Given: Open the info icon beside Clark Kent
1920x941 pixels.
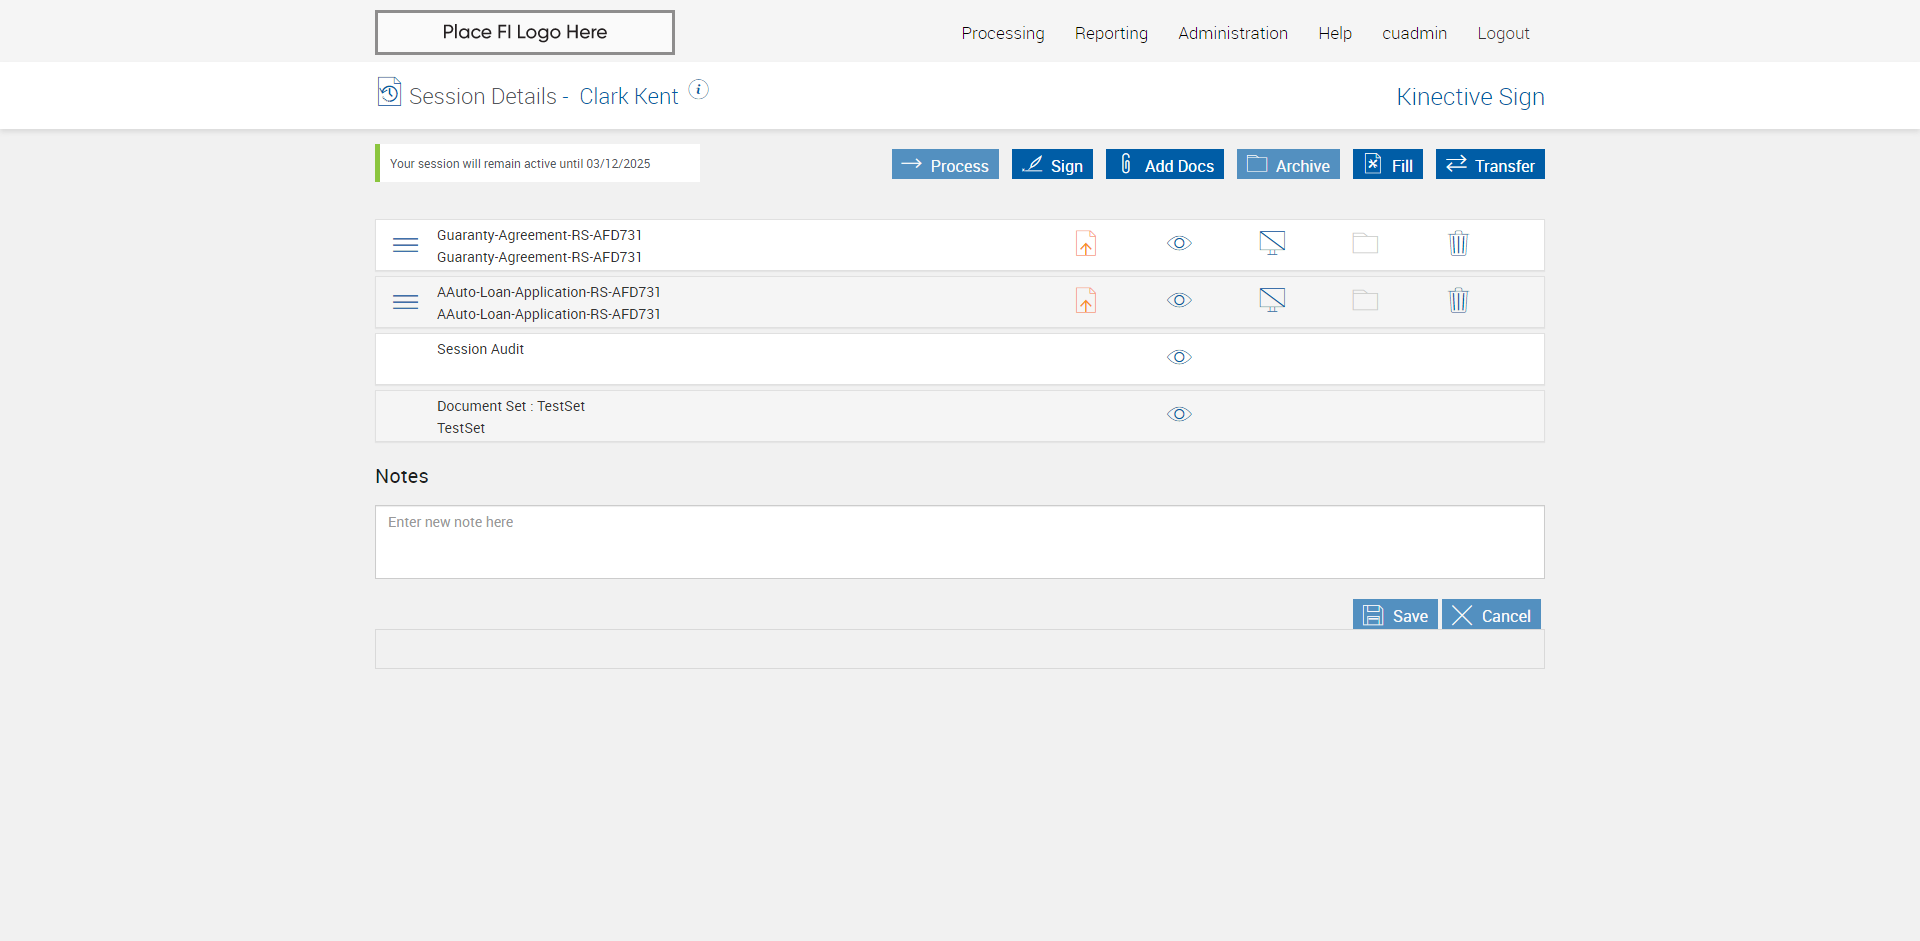Looking at the screenshot, I should 699,90.
